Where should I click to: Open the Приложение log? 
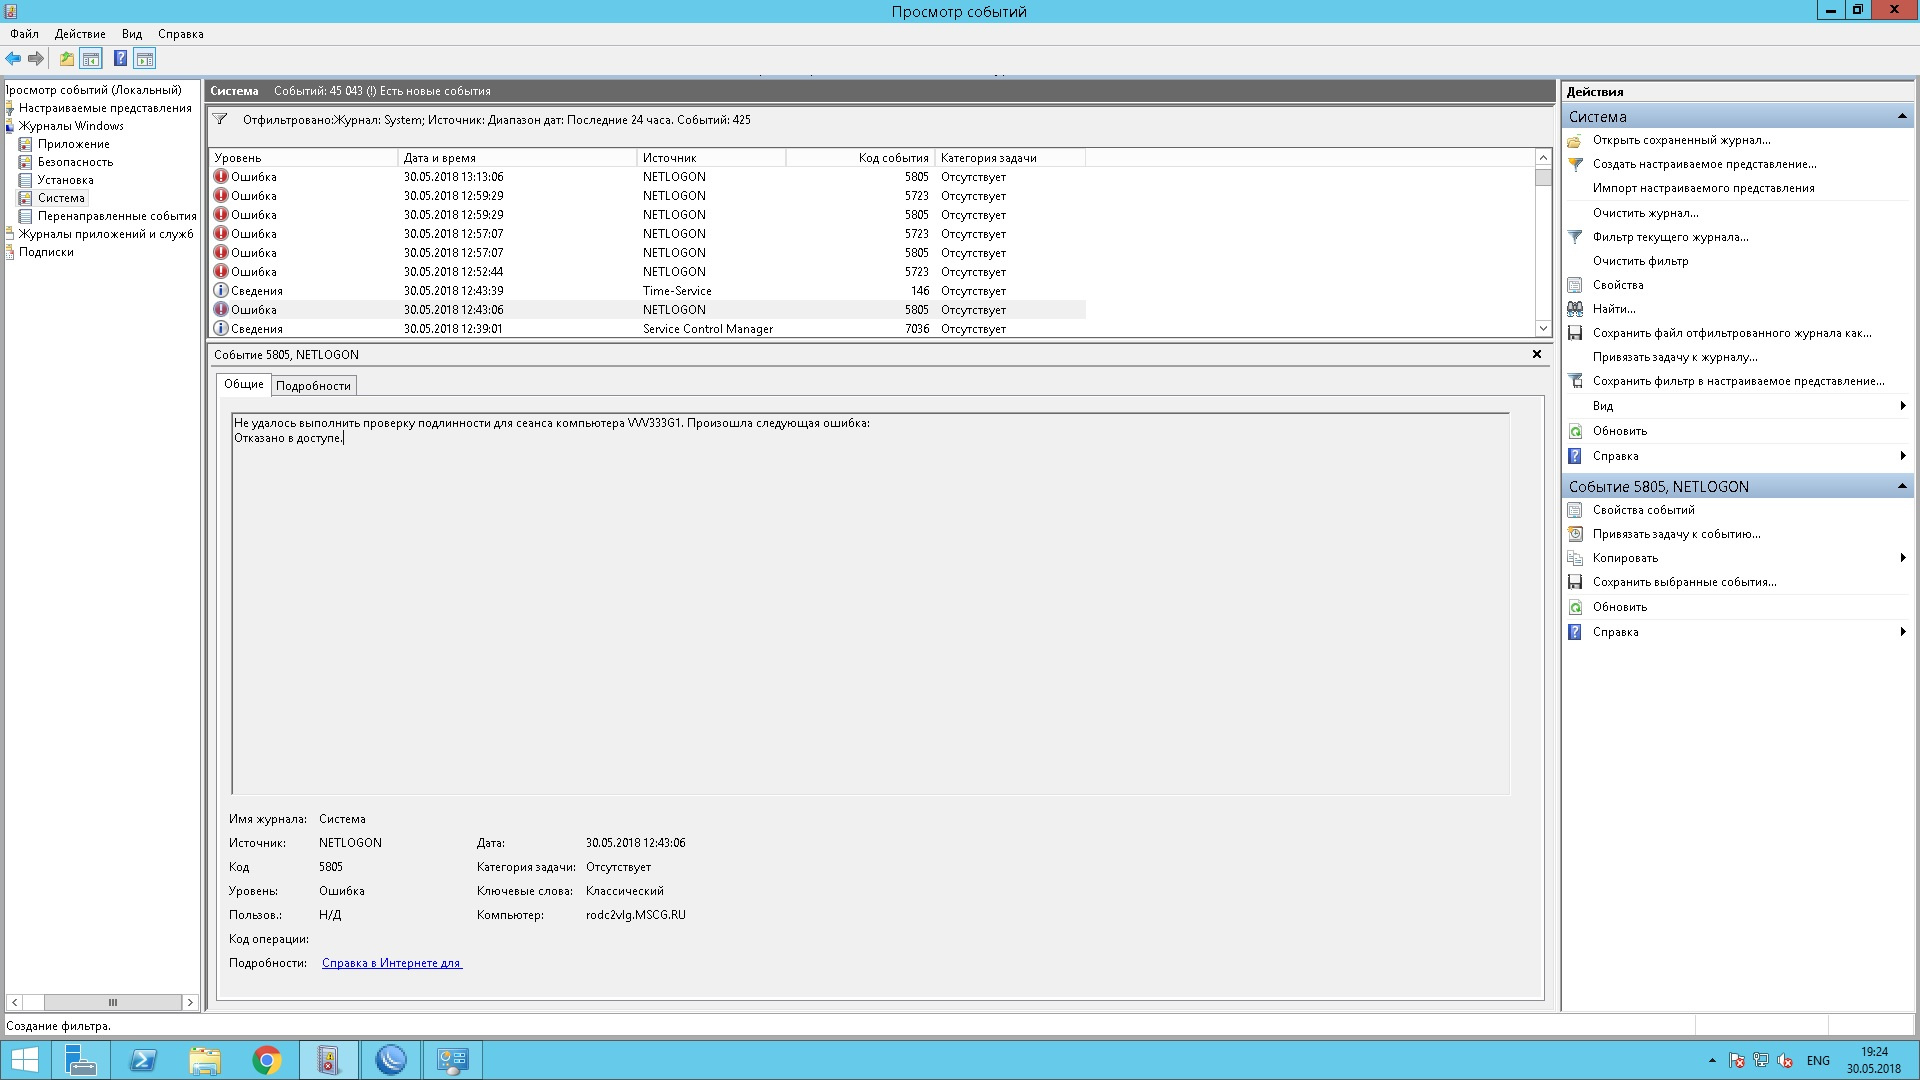(x=74, y=144)
